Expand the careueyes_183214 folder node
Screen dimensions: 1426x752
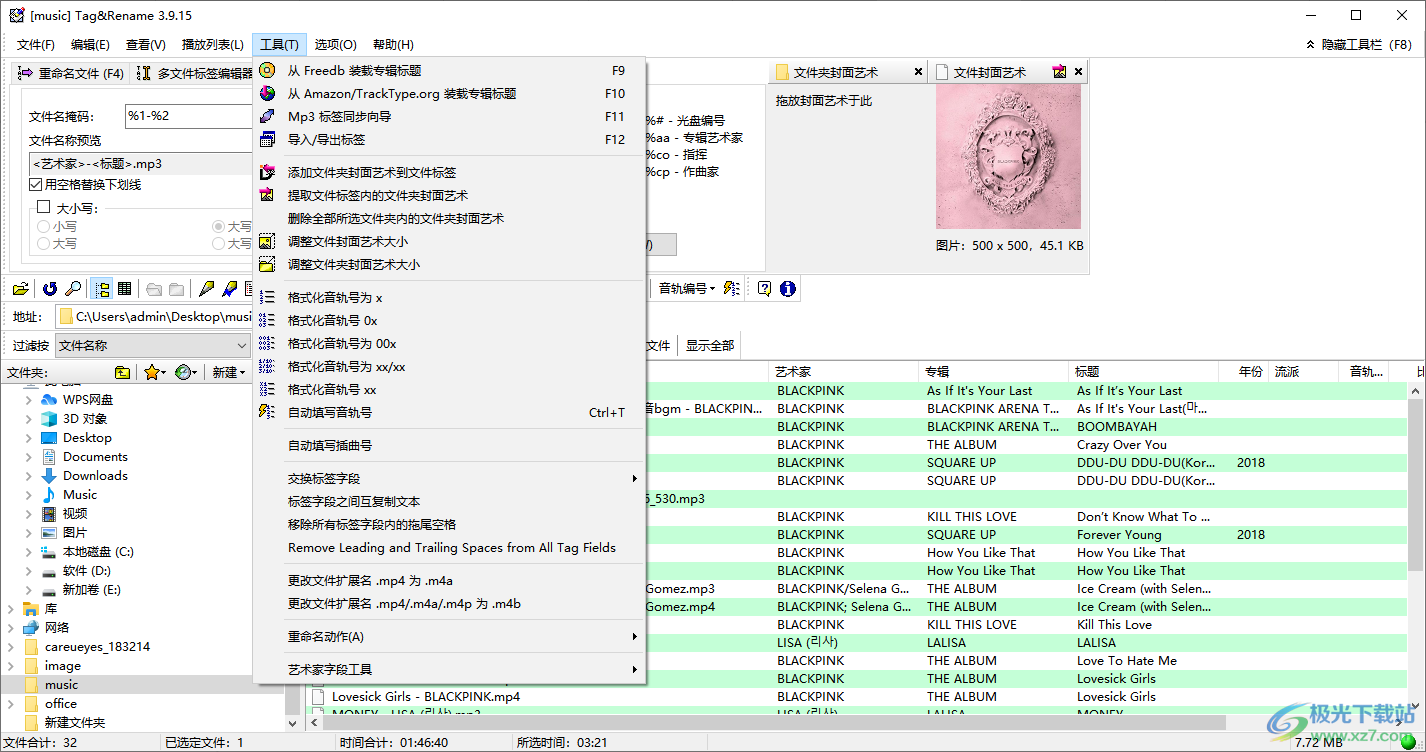[x=10, y=647]
